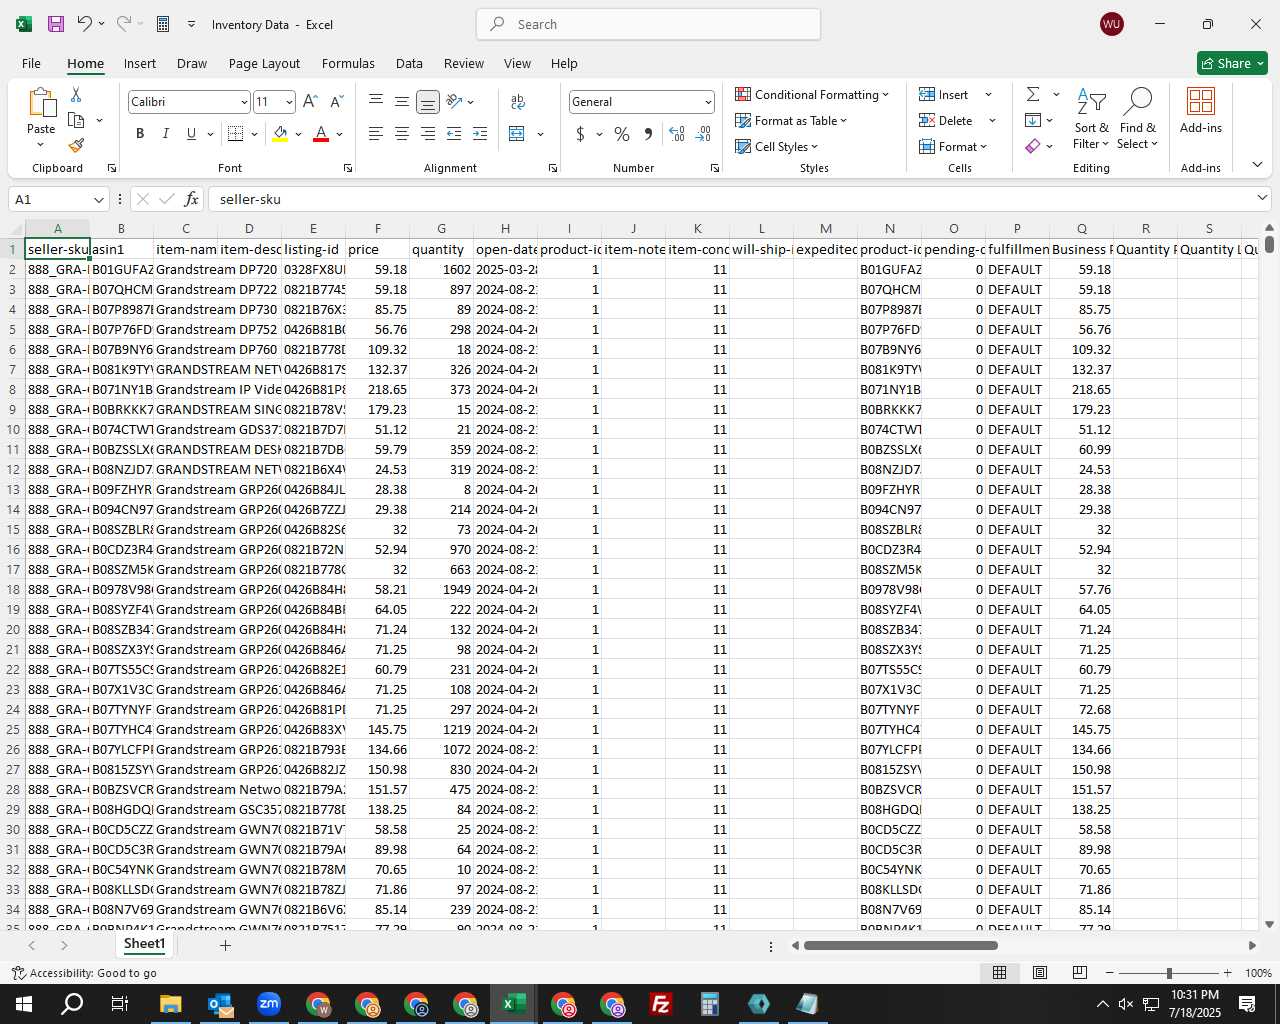Toggle Top Align vertical alignment
Screen dimensions: 1280x1024
376,102
